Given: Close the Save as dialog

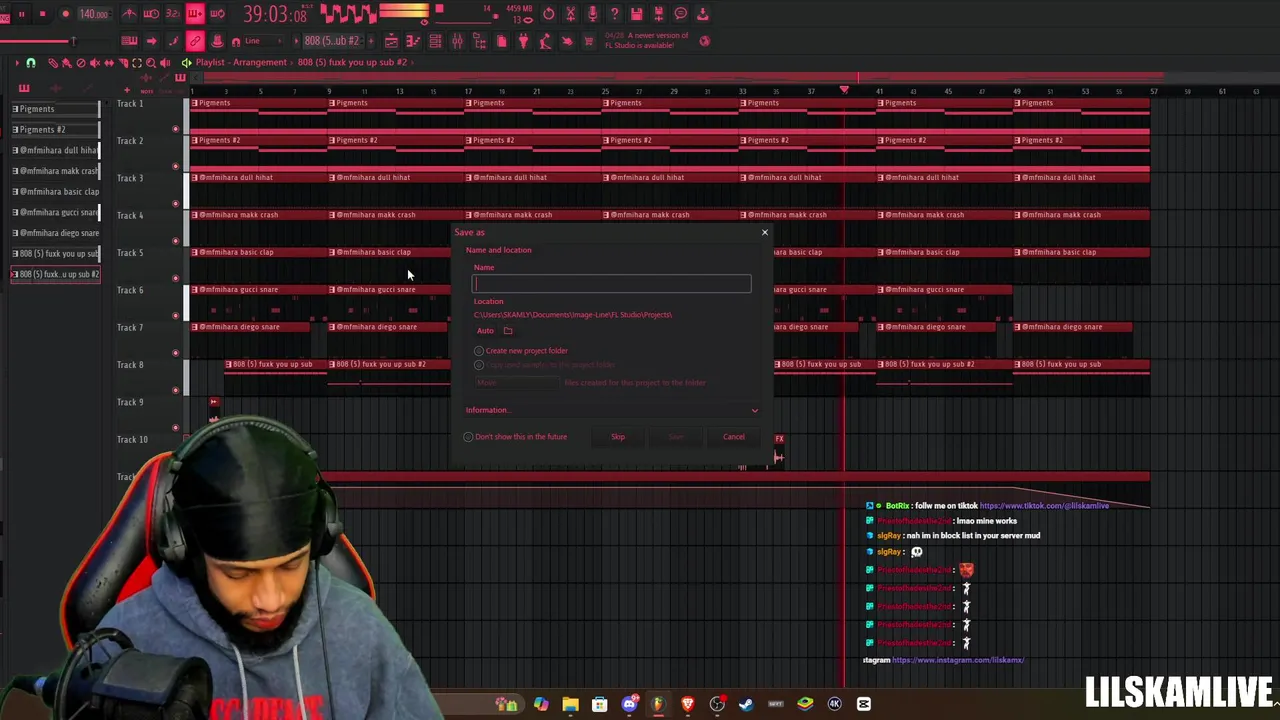Looking at the screenshot, I should pos(765,232).
